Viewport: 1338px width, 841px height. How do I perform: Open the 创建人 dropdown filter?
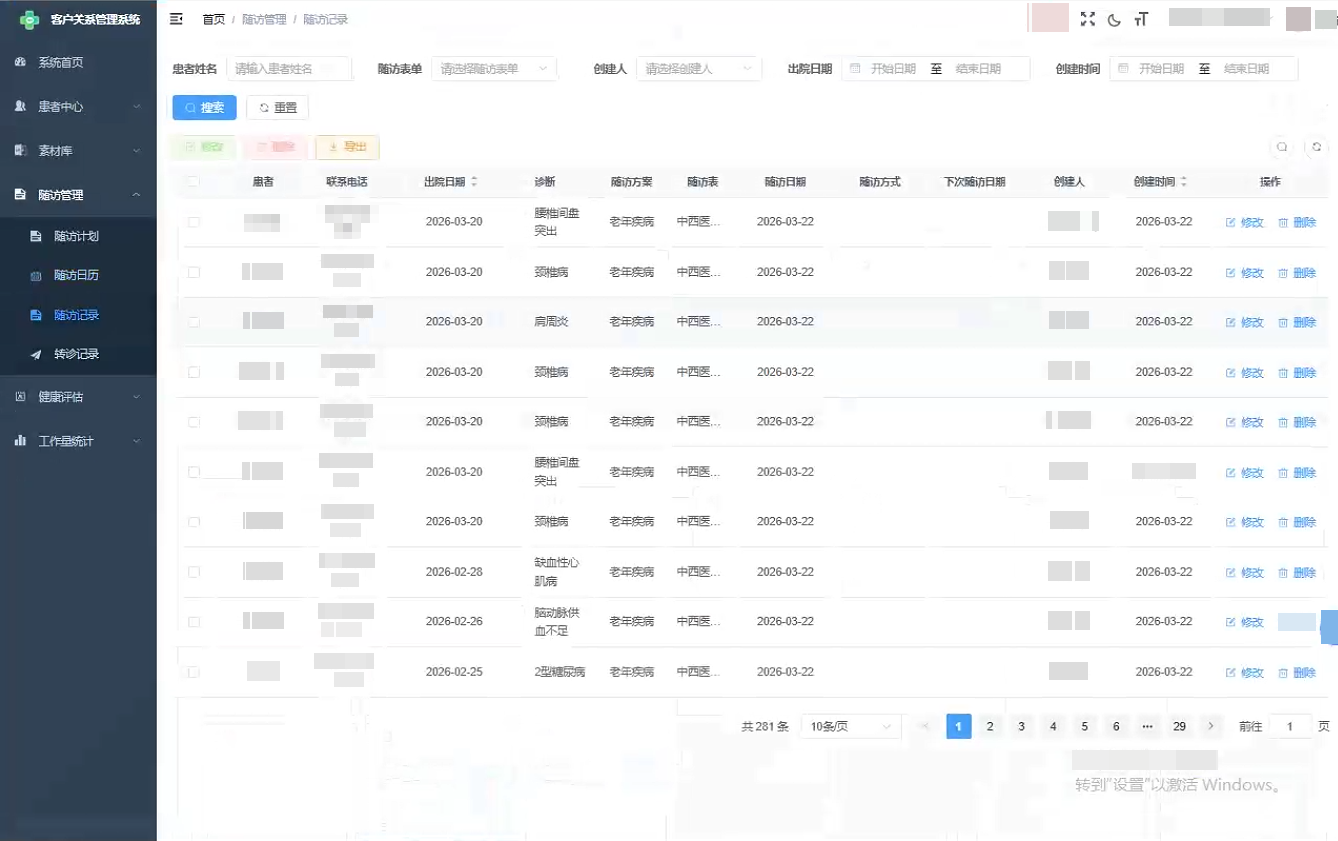[x=698, y=69]
